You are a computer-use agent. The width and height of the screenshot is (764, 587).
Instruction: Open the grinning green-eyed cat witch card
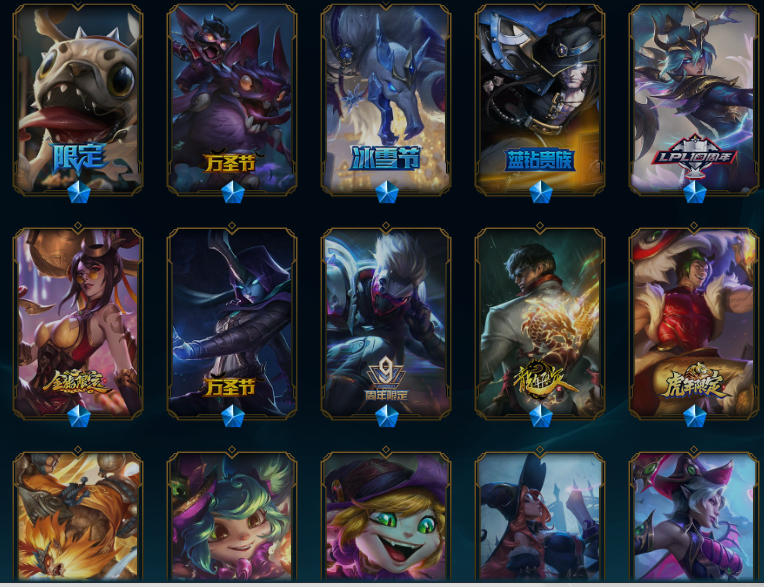[x=386, y=516]
